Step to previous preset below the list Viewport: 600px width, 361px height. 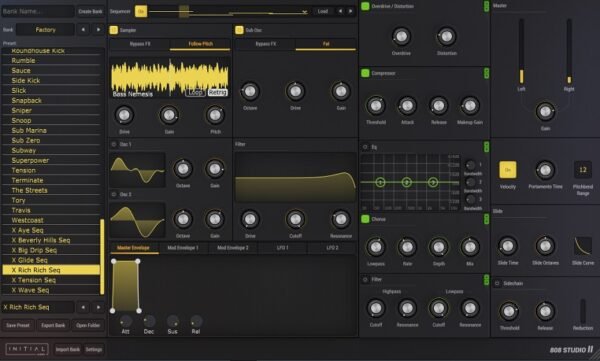[x=83, y=307]
